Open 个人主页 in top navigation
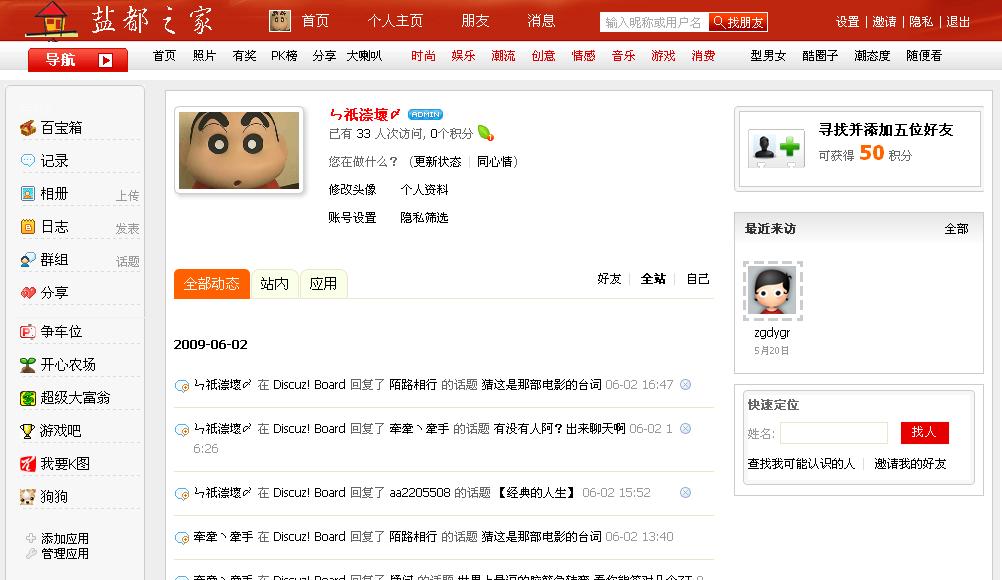 coord(395,21)
